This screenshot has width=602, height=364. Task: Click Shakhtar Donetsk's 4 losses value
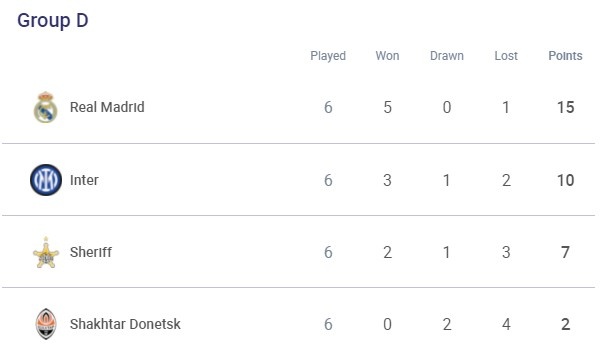pos(506,324)
